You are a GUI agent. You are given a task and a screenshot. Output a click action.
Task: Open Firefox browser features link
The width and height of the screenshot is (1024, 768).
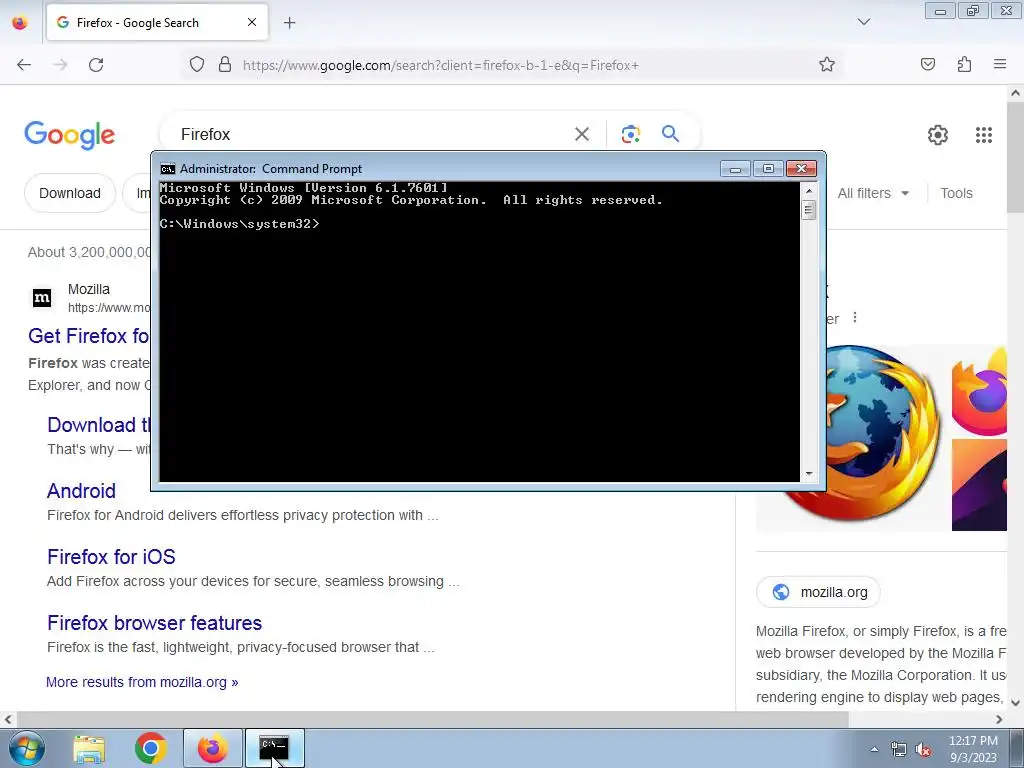point(154,622)
